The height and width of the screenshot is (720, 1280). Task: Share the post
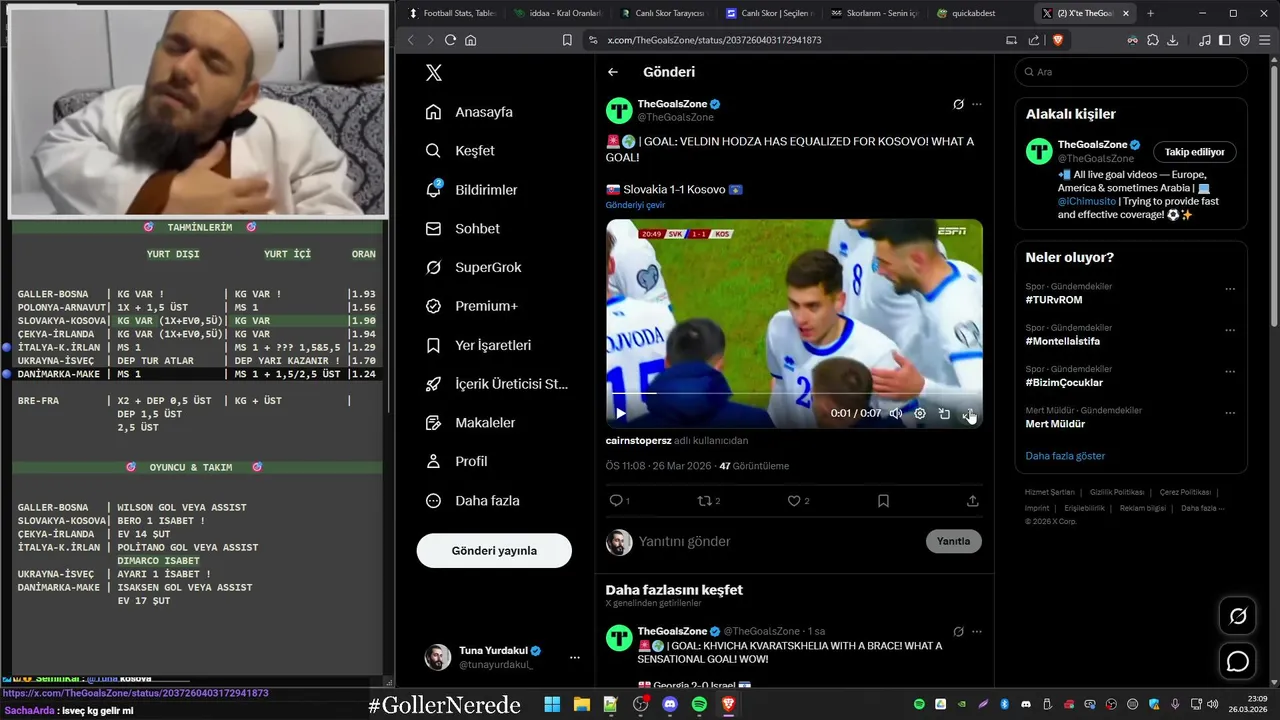click(x=972, y=501)
